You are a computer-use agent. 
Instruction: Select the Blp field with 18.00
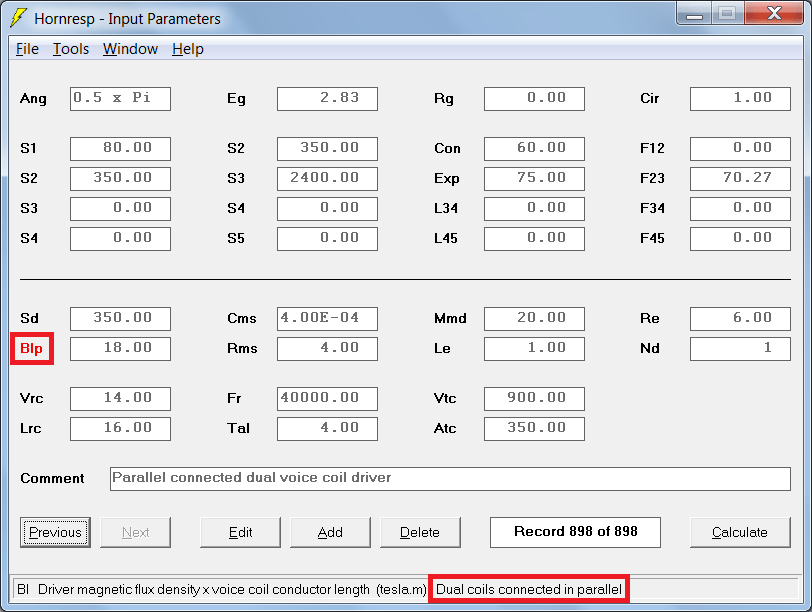pyautogui.click(x=120, y=349)
